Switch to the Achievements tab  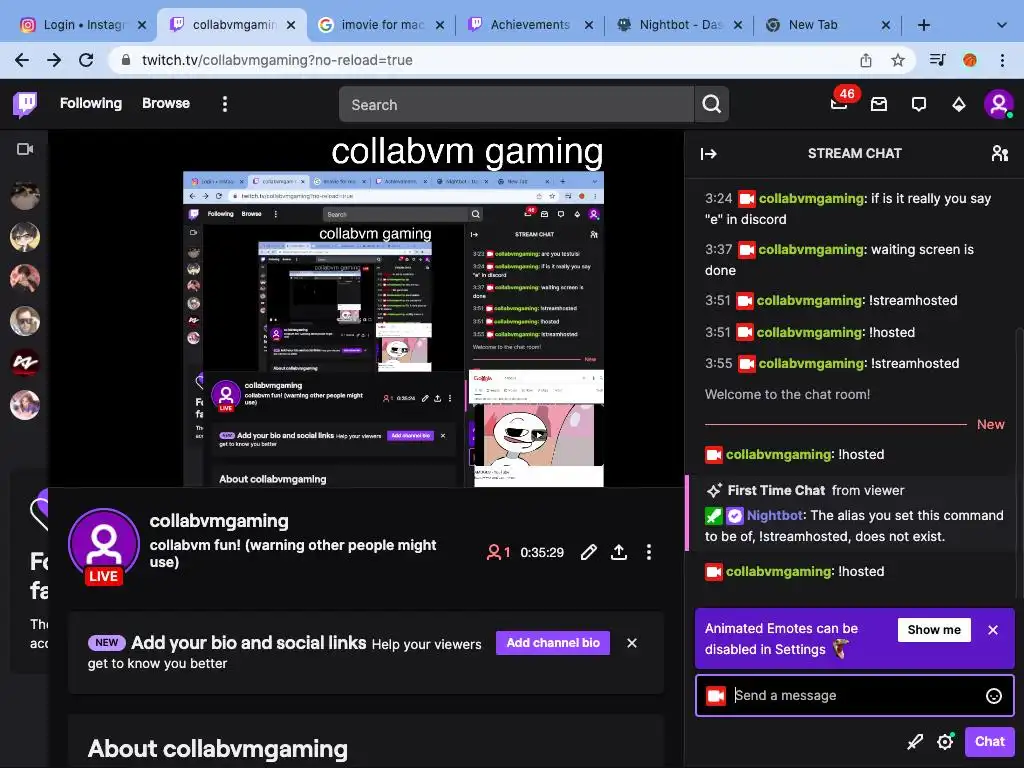click(529, 25)
